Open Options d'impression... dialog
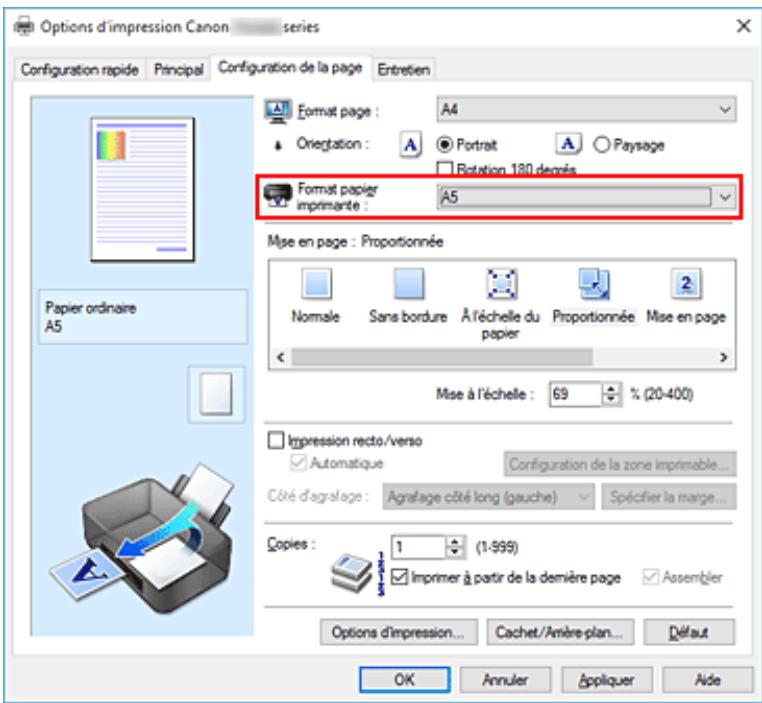Viewport: 762px width, 703px height. [398, 632]
